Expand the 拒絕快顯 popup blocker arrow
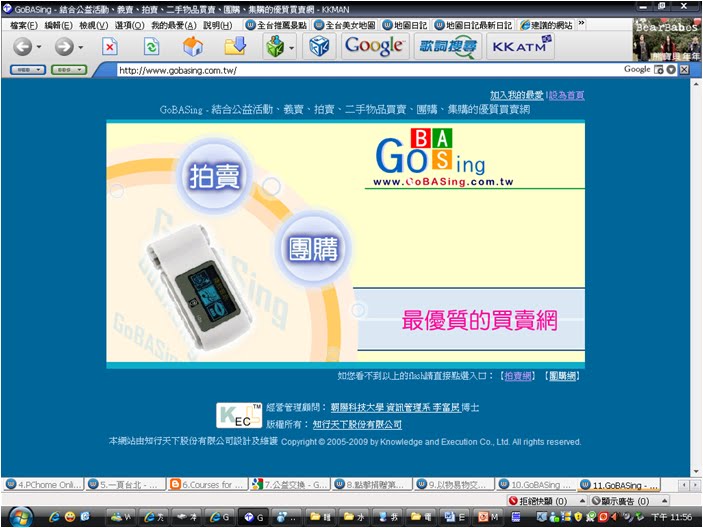The image size is (703, 528). click(582, 500)
